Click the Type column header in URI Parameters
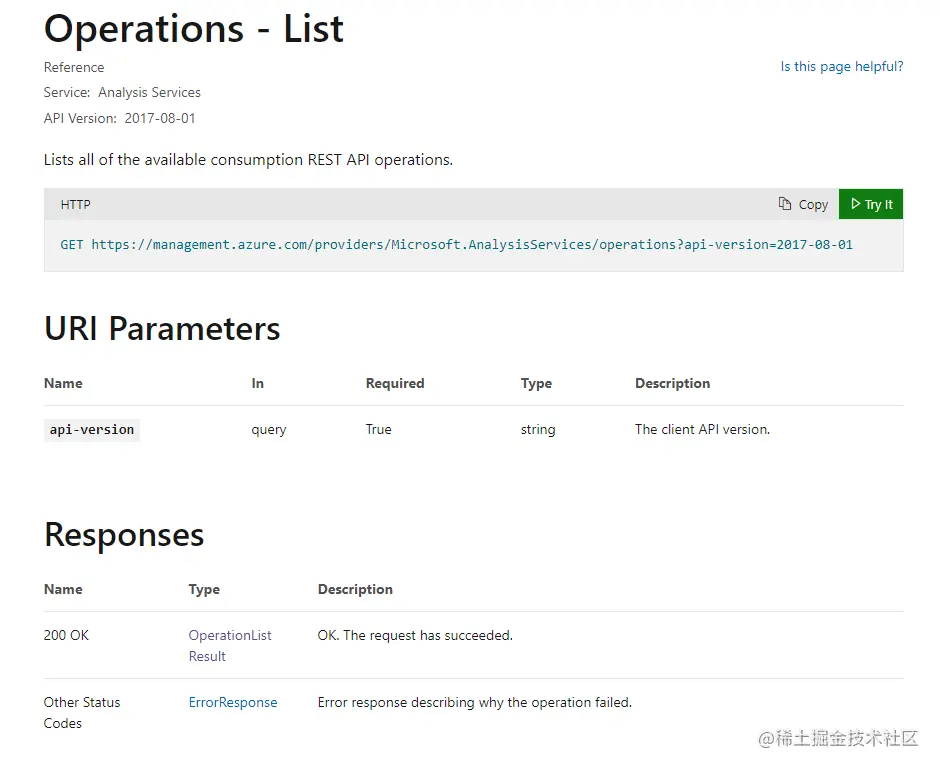The width and height of the screenshot is (940, 770). (x=536, y=383)
